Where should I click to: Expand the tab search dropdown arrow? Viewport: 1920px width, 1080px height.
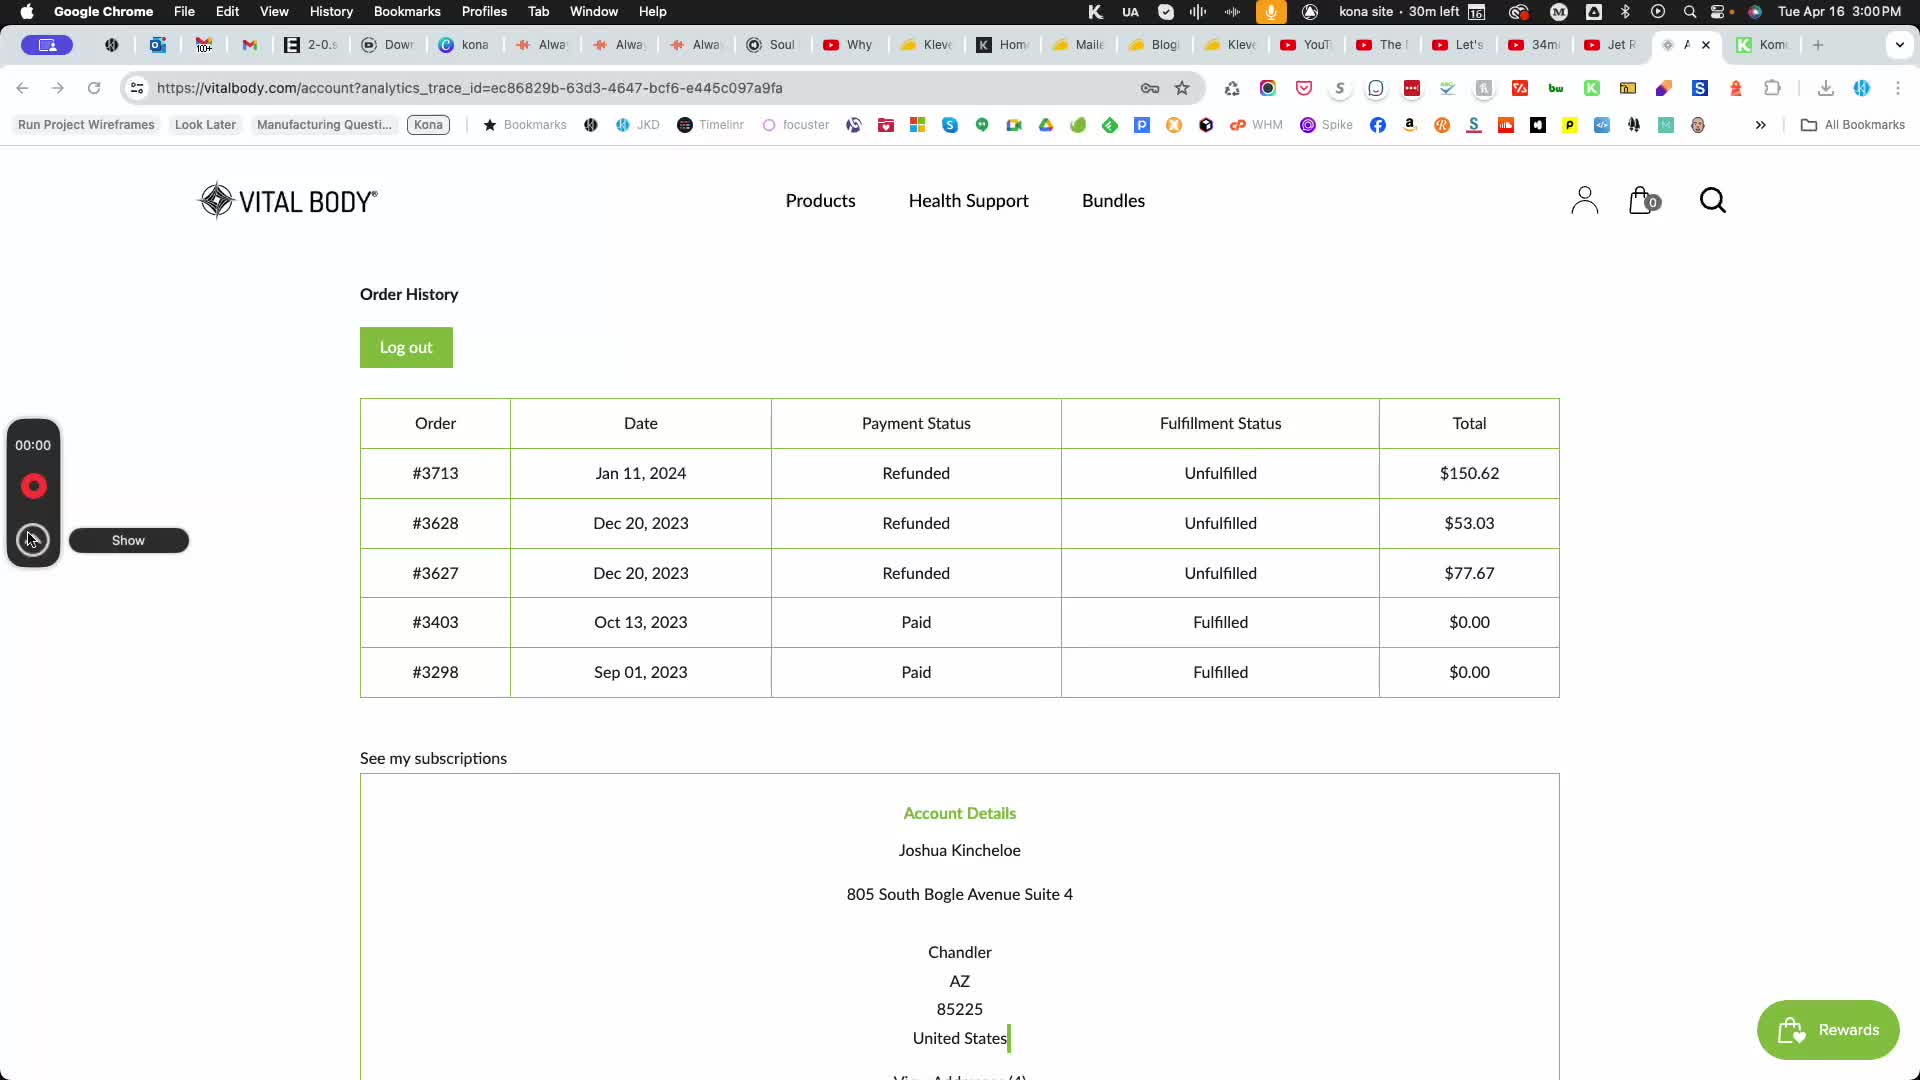[1899, 45]
